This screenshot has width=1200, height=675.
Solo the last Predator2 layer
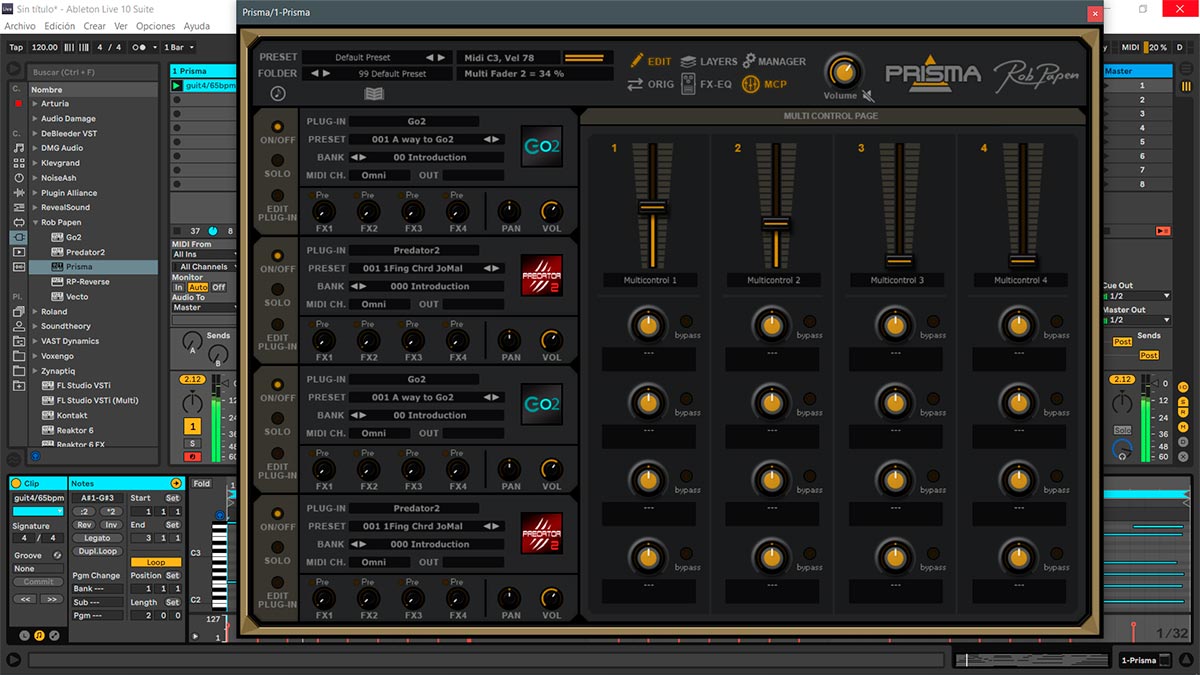276,548
